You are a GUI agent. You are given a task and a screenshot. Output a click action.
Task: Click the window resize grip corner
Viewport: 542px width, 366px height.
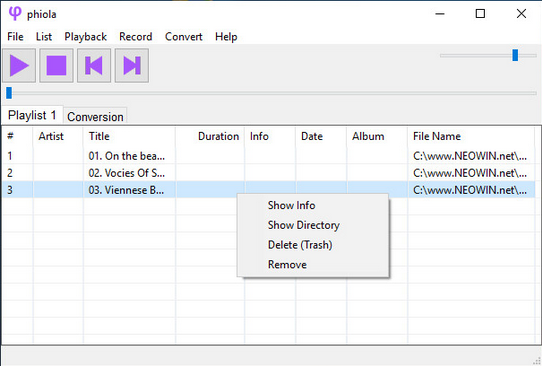point(536,361)
